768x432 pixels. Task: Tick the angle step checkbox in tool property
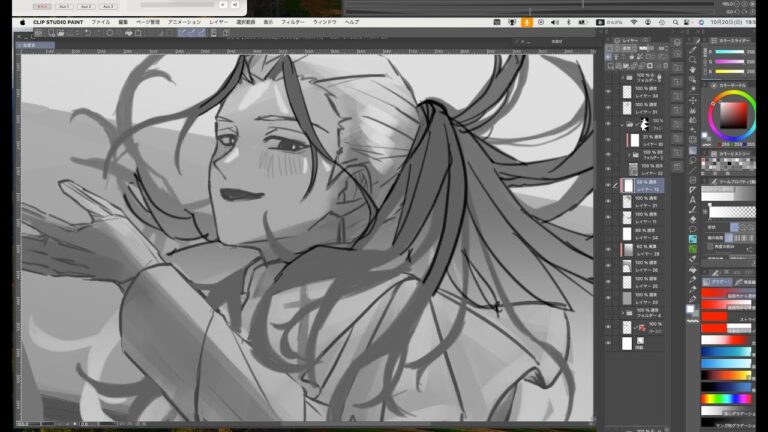pyautogui.click(x=709, y=246)
